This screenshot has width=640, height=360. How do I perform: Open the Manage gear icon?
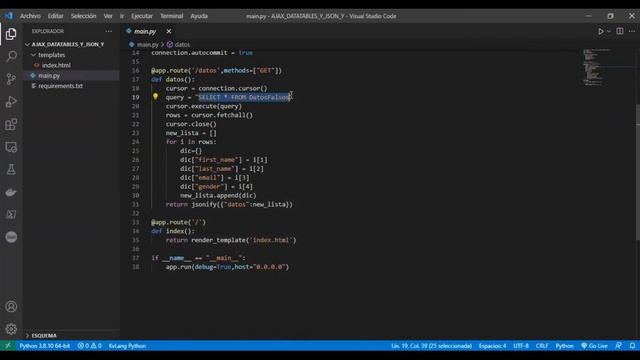point(11,329)
